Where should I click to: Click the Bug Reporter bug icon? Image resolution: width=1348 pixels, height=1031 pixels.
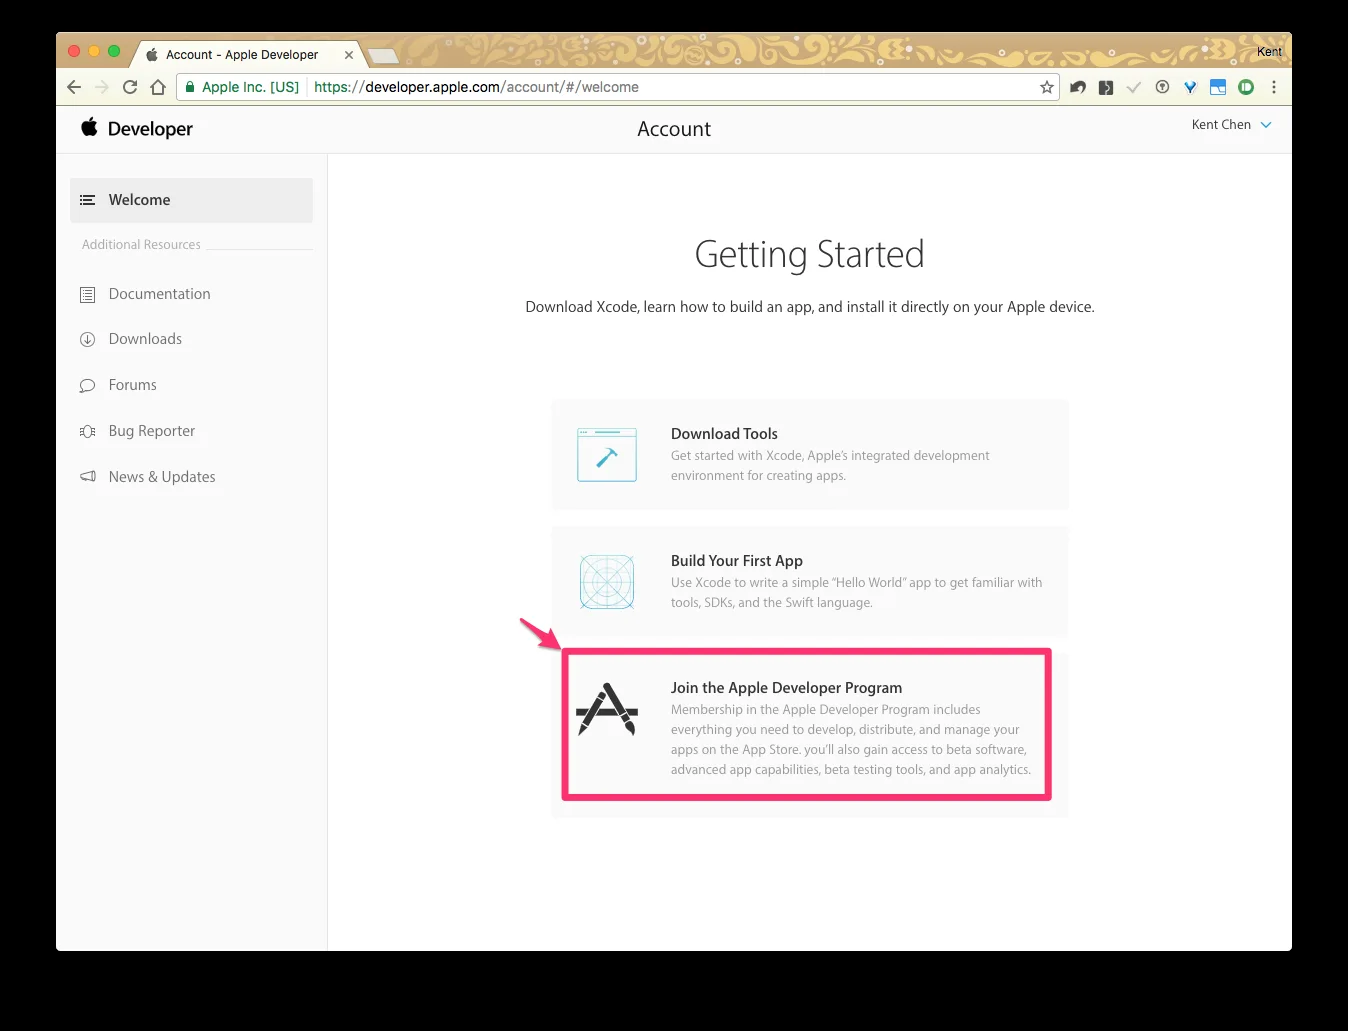pos(88,431)
